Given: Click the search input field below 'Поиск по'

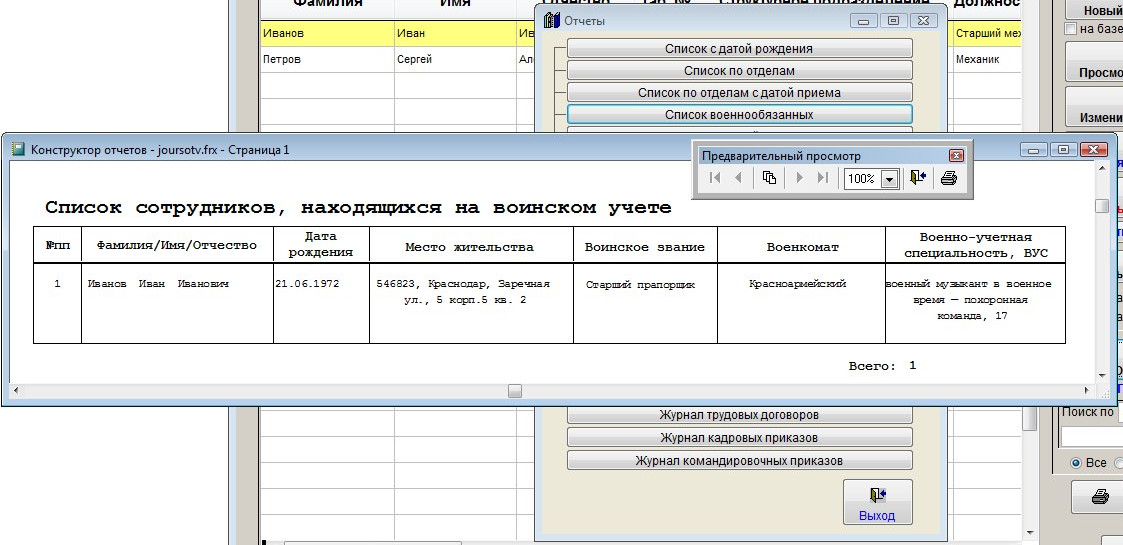Looking at the screenshot, I should [x=1091, y=437].
